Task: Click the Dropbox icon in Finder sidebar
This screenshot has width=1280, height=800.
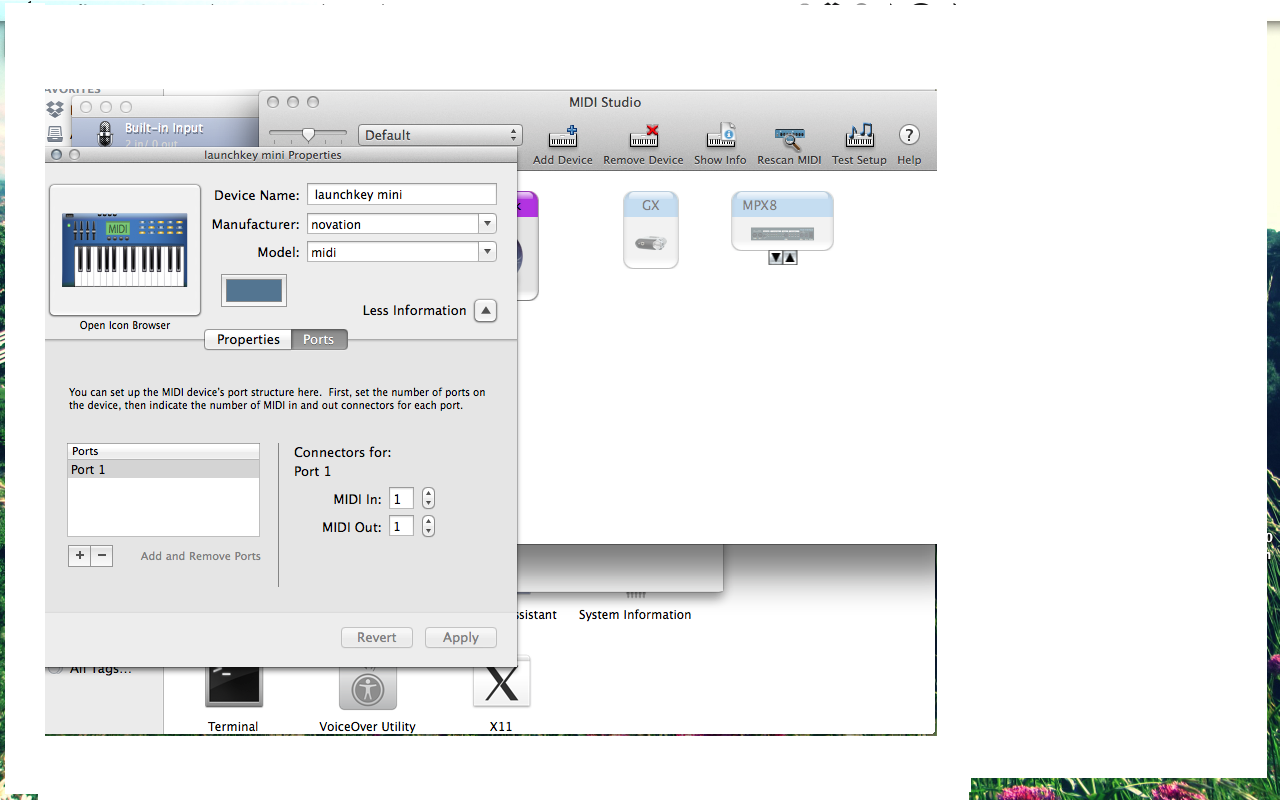Action: (x=55, y=109)
